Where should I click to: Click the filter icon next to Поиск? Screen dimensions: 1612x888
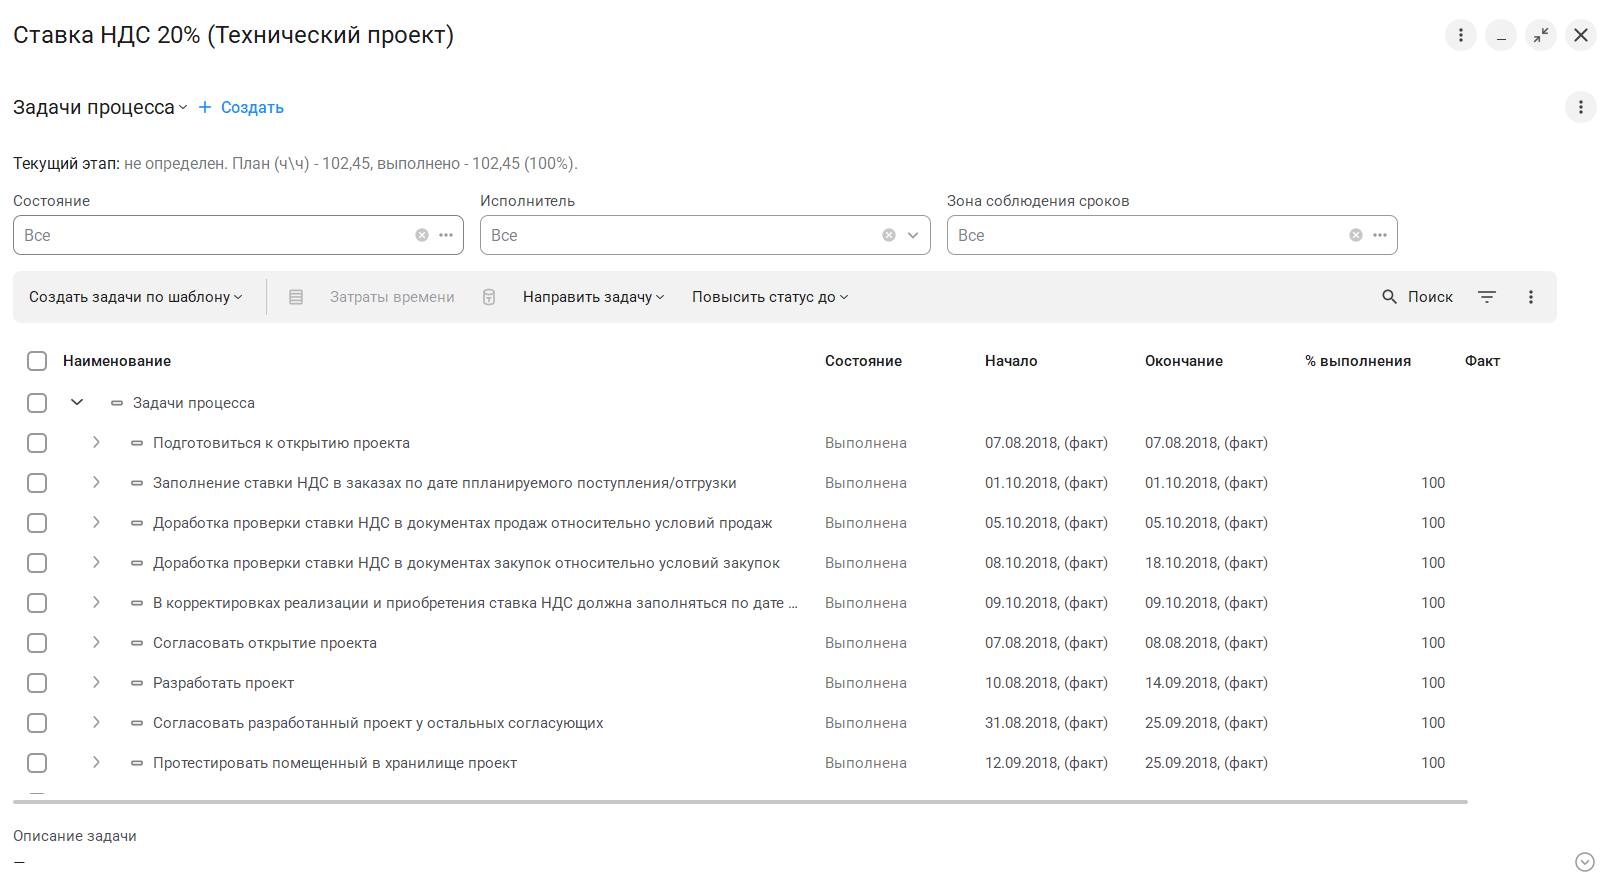tap(1487, 297)
